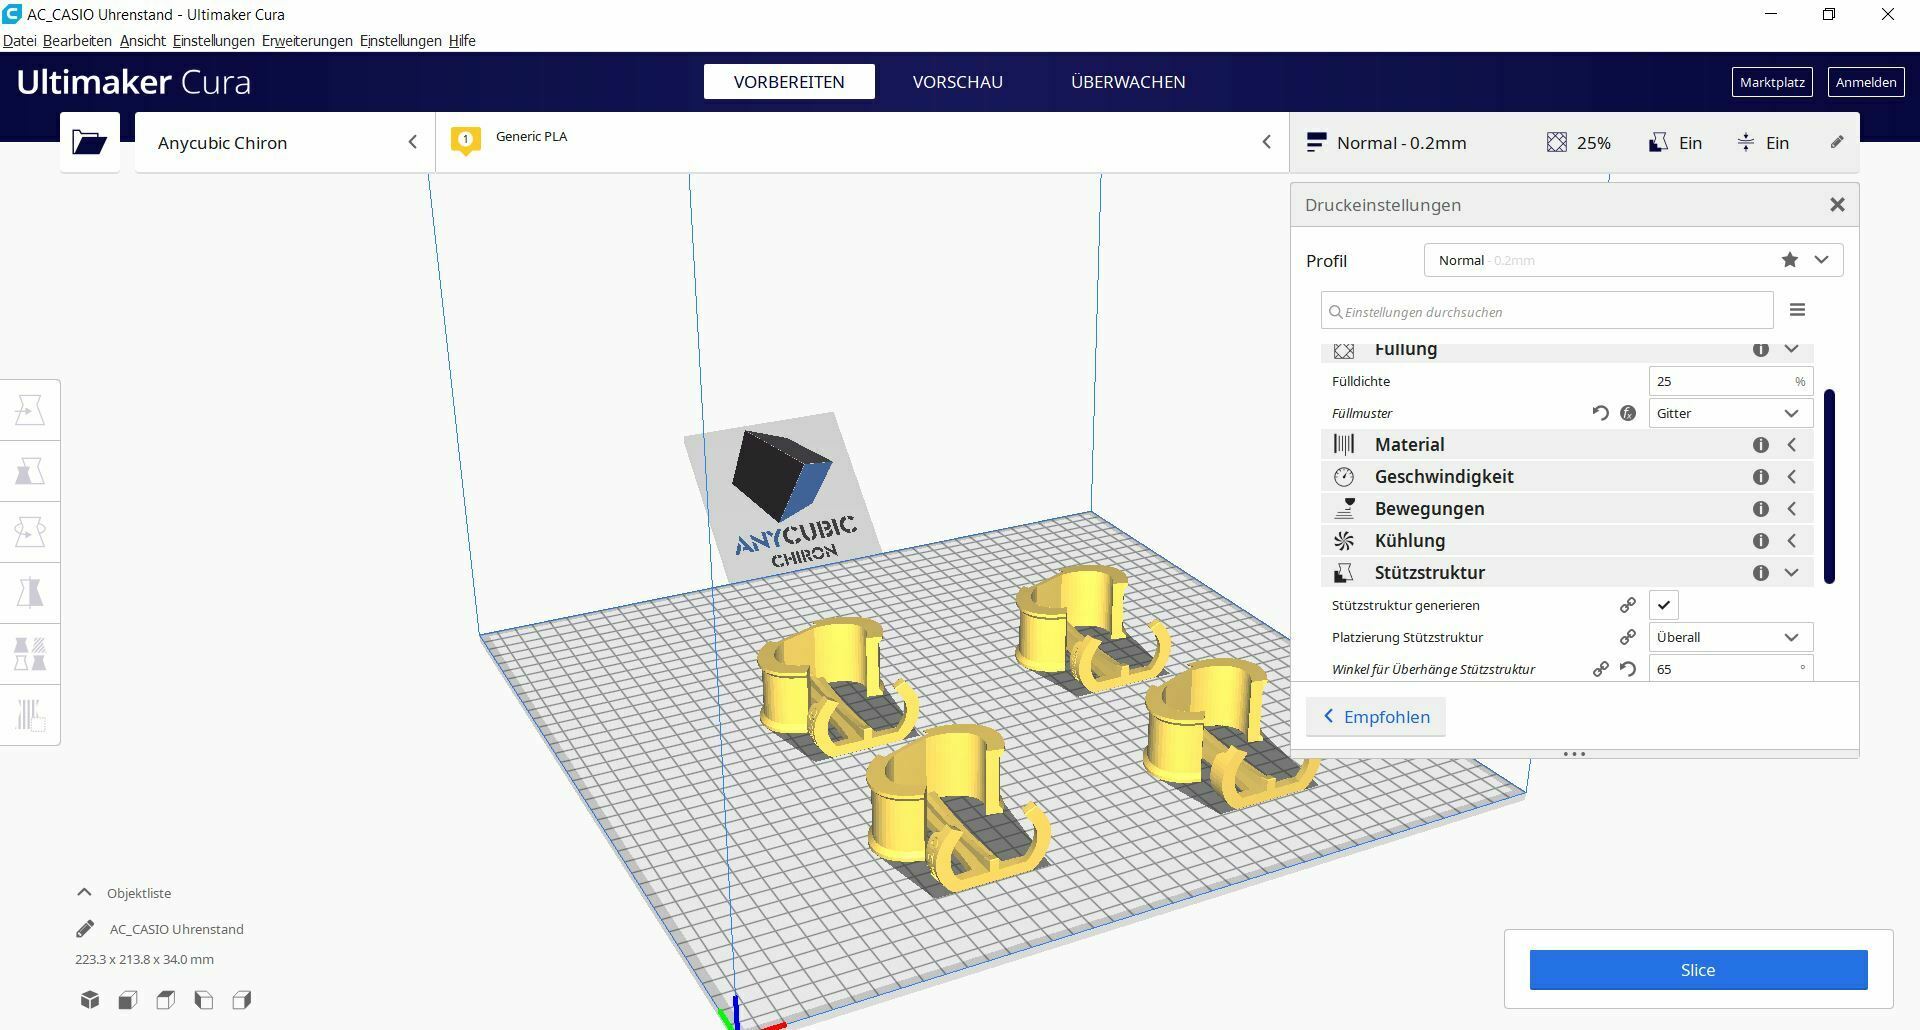Show info for the Material section
Viewport: 1920px width, 1030px height.
point(1761,445)
